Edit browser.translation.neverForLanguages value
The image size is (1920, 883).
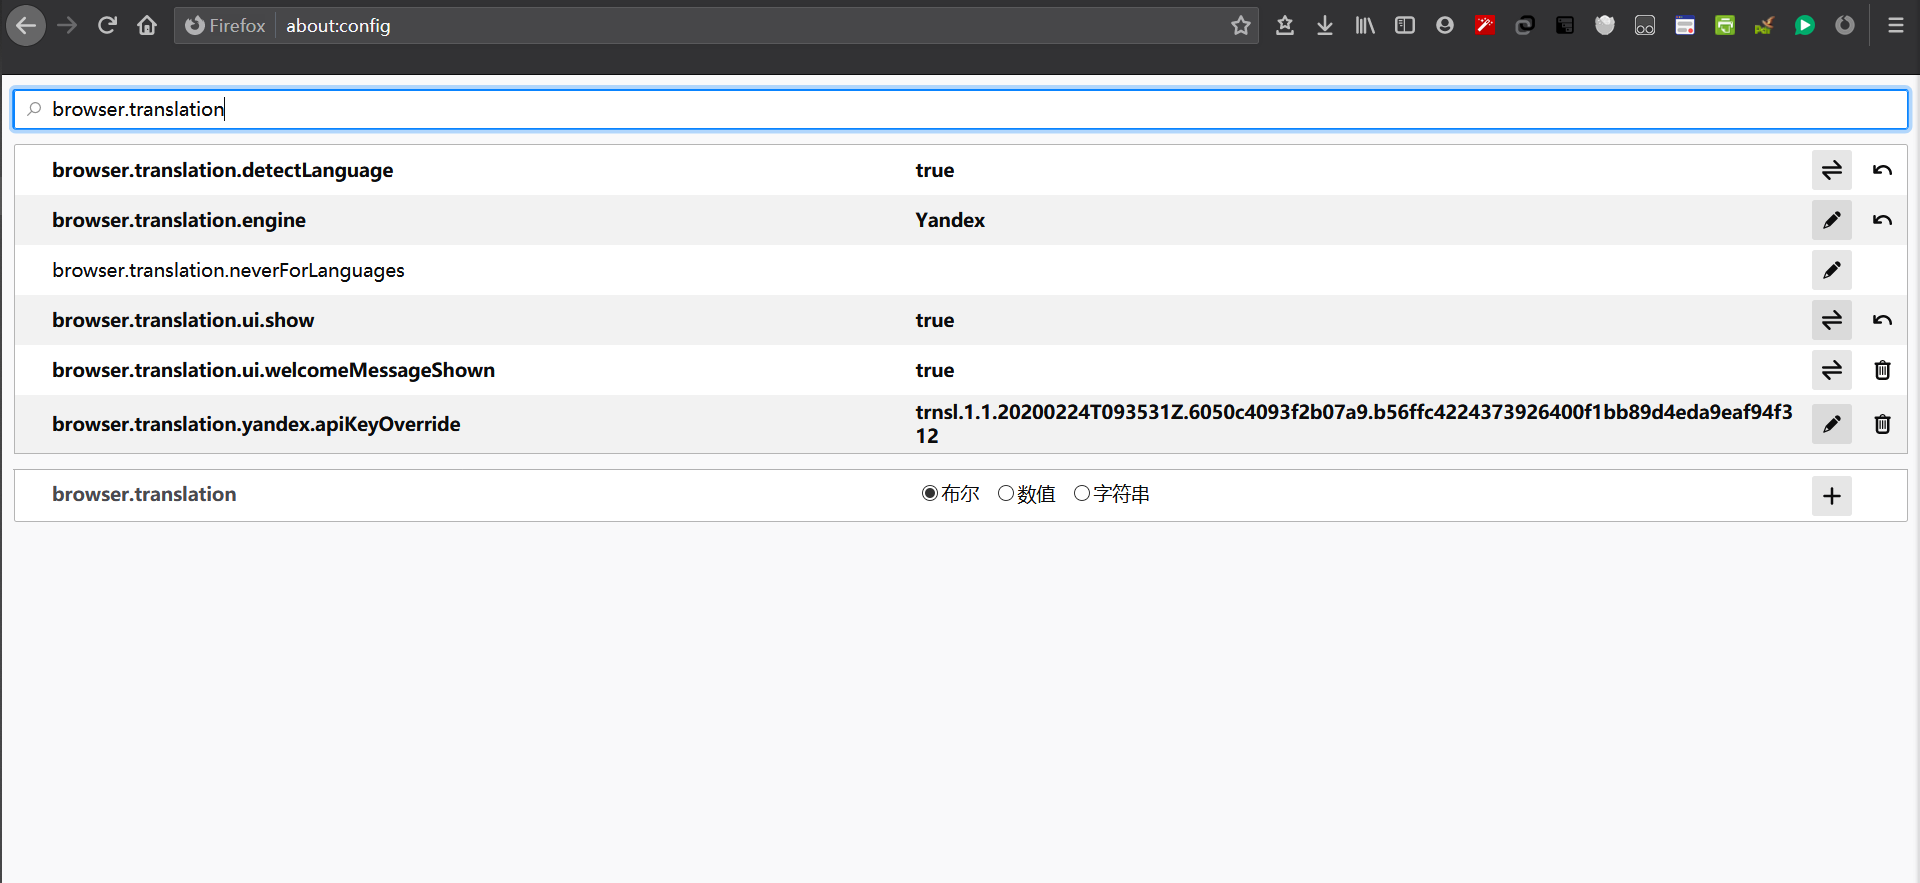1831,270
